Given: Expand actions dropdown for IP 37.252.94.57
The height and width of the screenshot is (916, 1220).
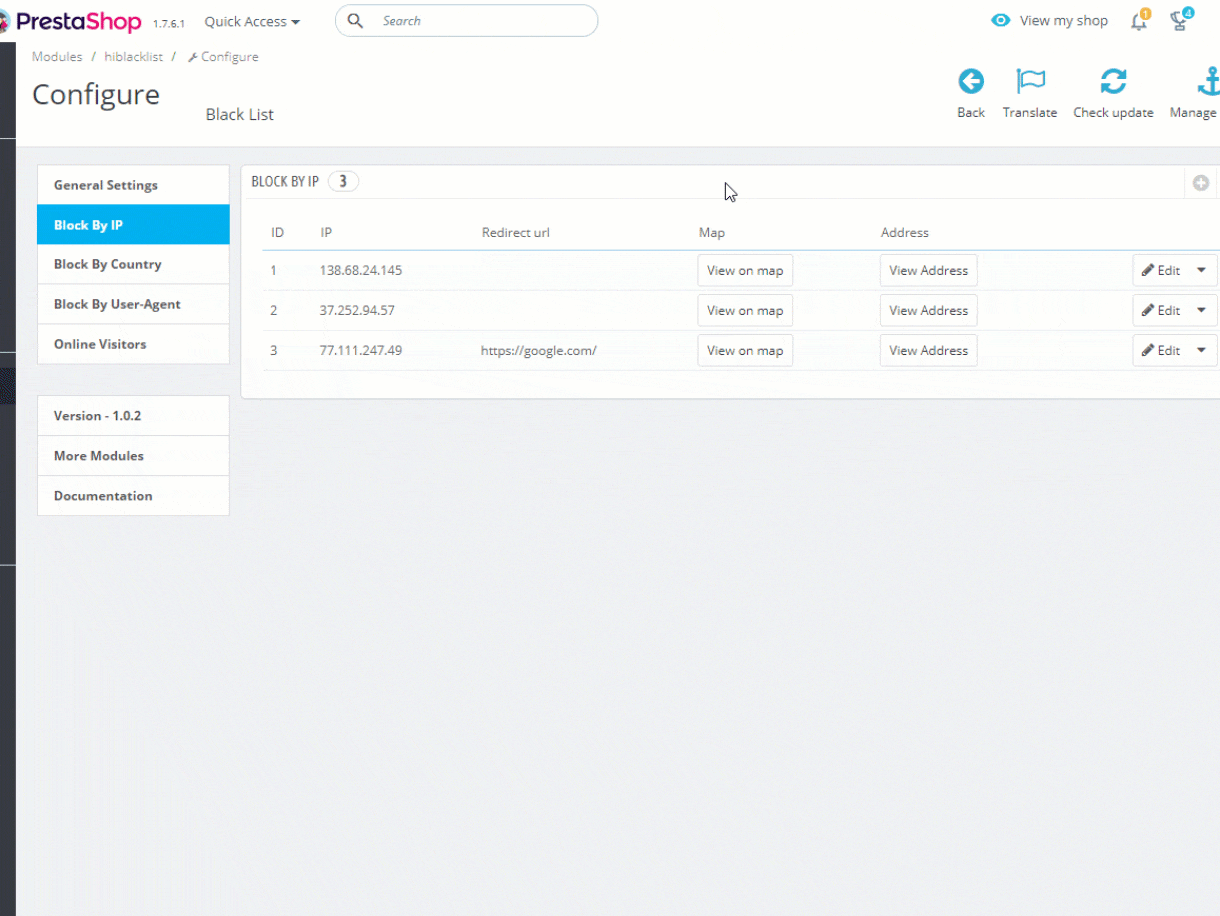Looking at the screenshot, I should point(1201,310).
